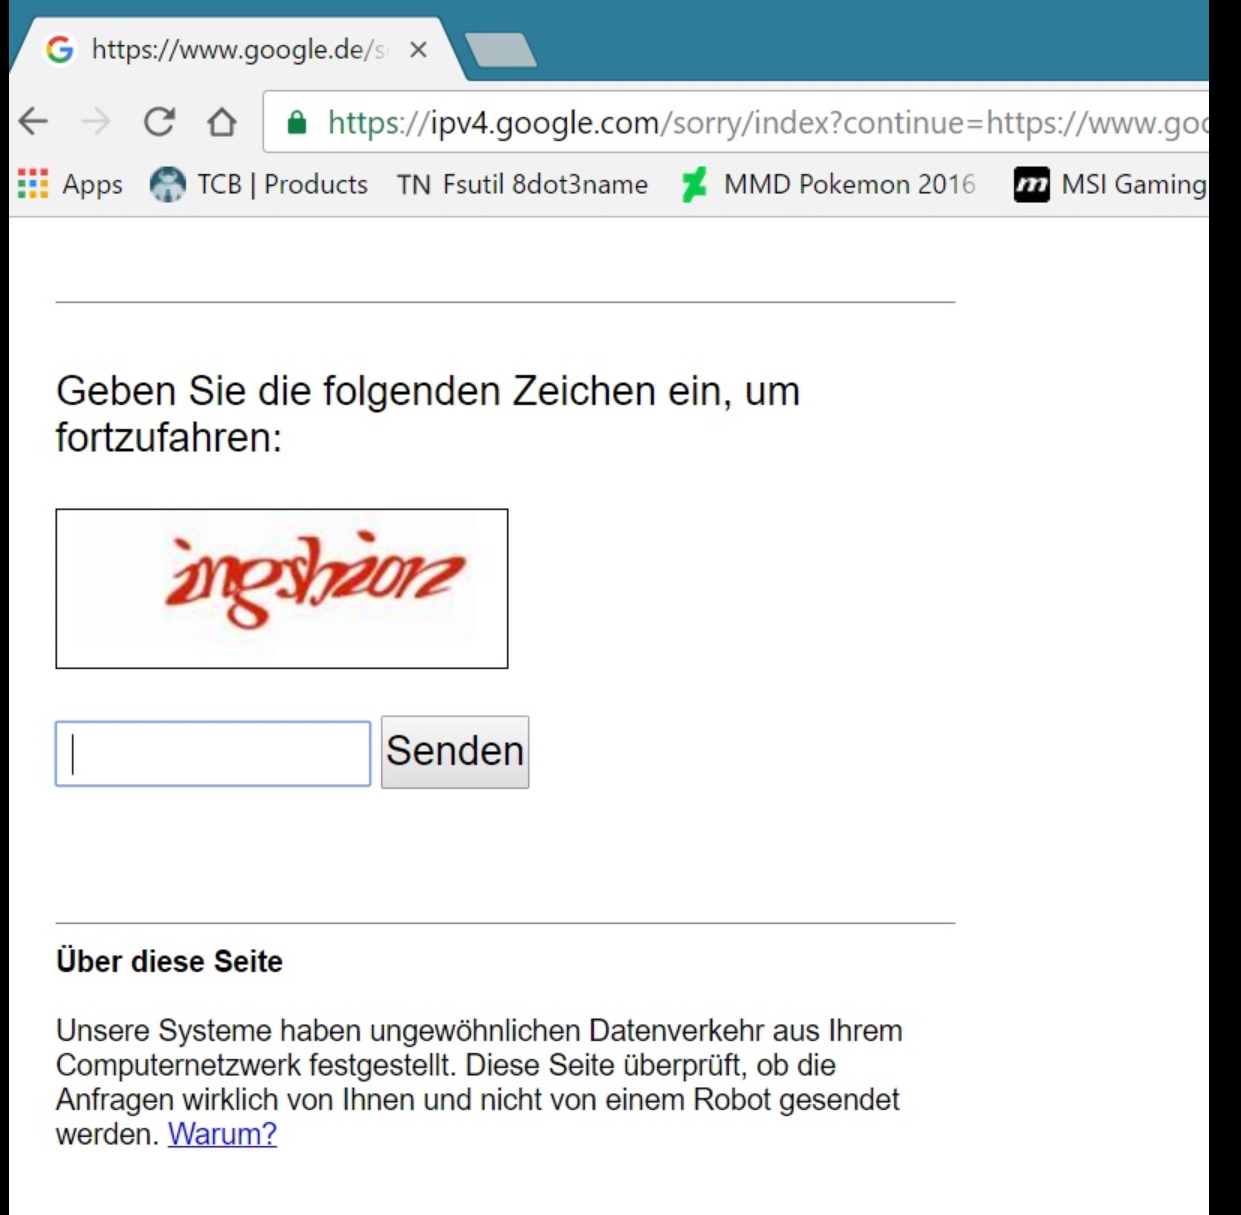Open the Fsutil 8dot3name bookmark
1241x1215 pixels.
point(522,185)
